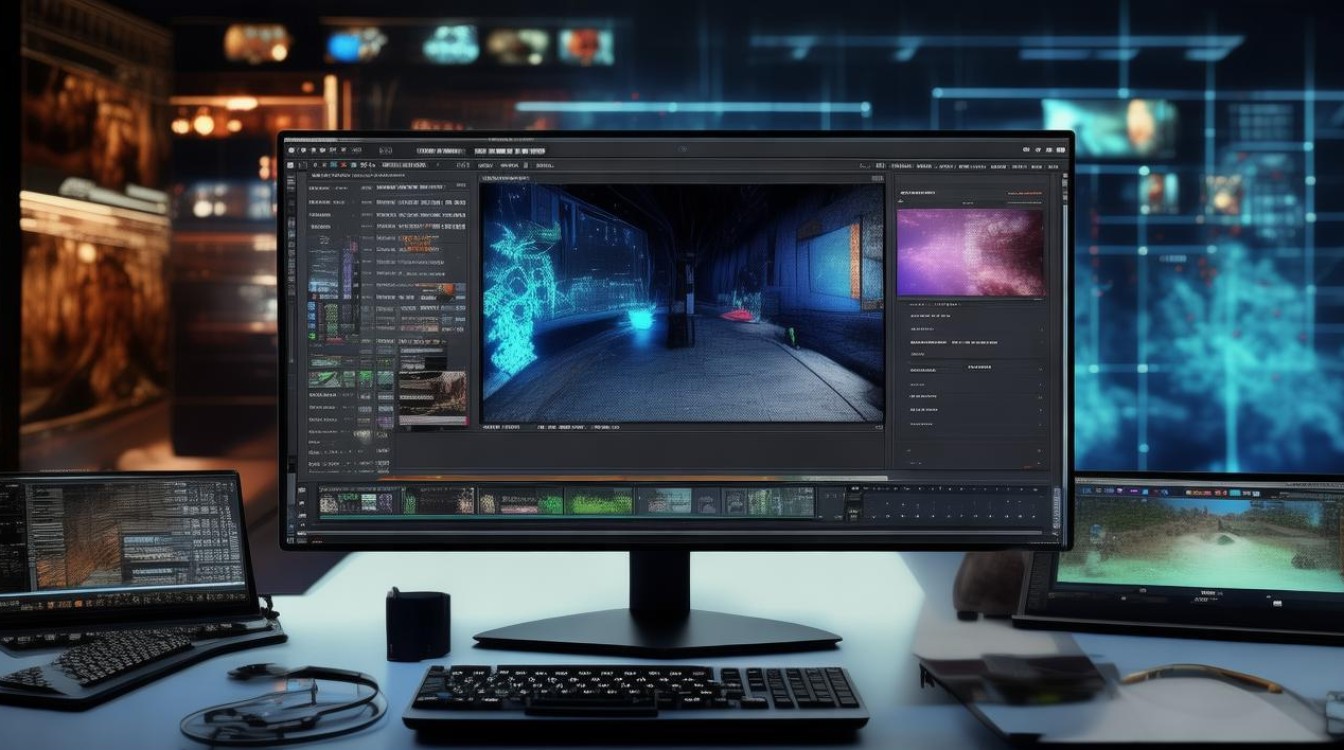Image resolution: width=1344 pixels, height=750 pixels.
Task: Select the grey-teal clip in the middle of the timeline
Action: click(x=664, y=500)
